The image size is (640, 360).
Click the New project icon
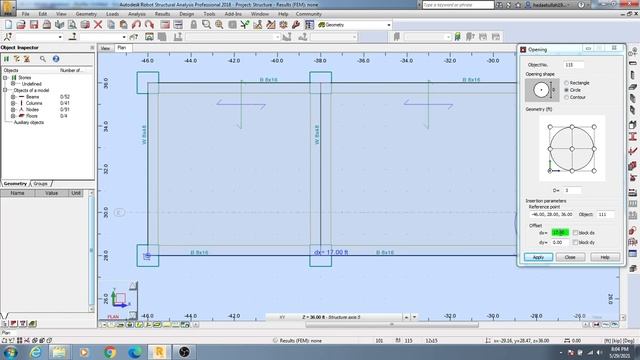point(8,25)
